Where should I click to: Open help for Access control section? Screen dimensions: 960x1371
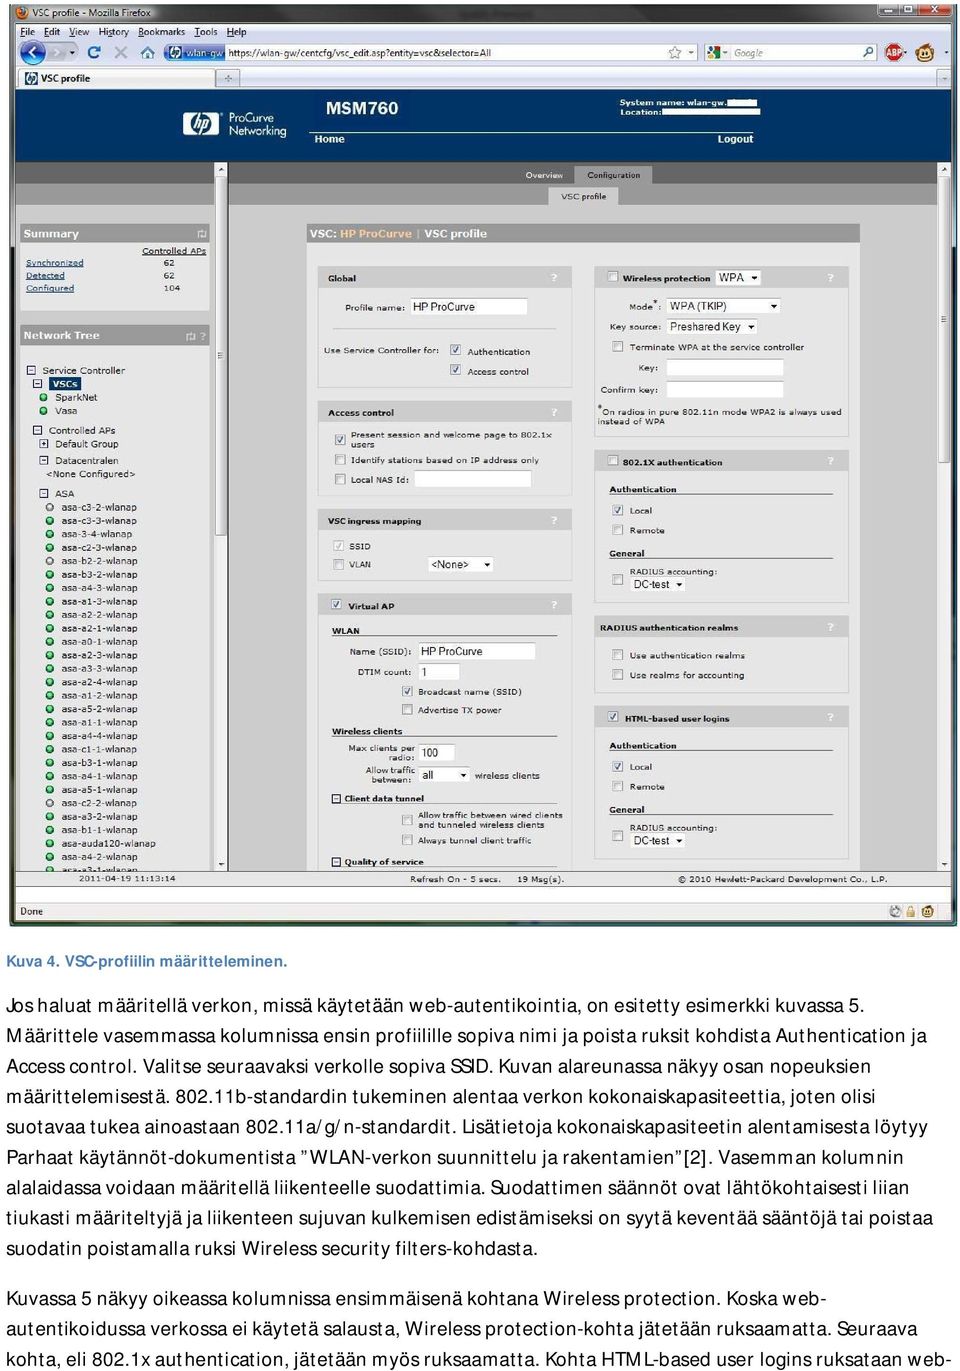554,412
